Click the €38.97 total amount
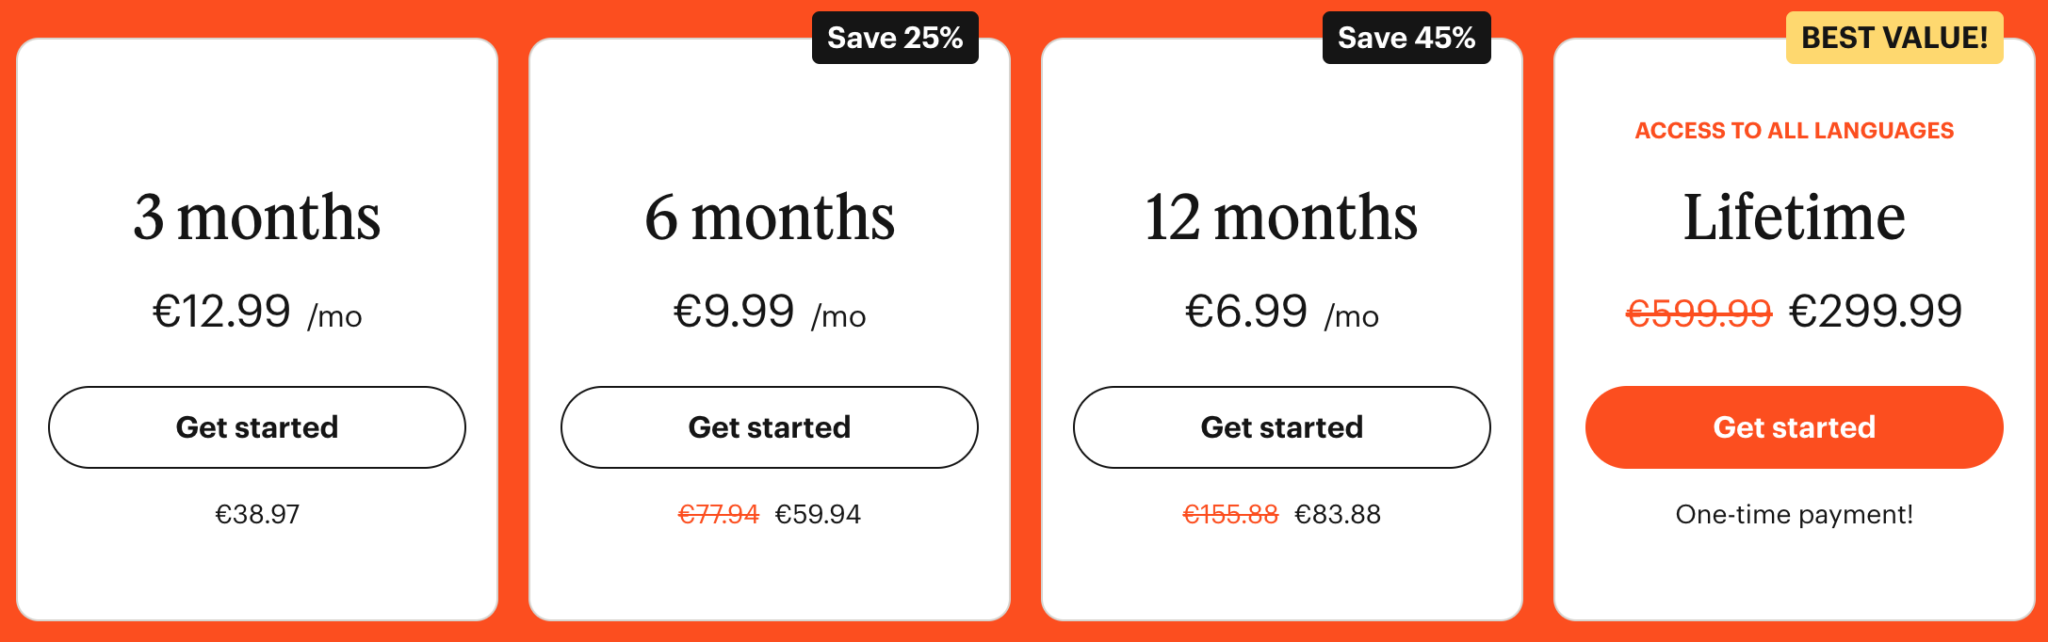This screenshot has height=642, width=2048. point(257,514)
